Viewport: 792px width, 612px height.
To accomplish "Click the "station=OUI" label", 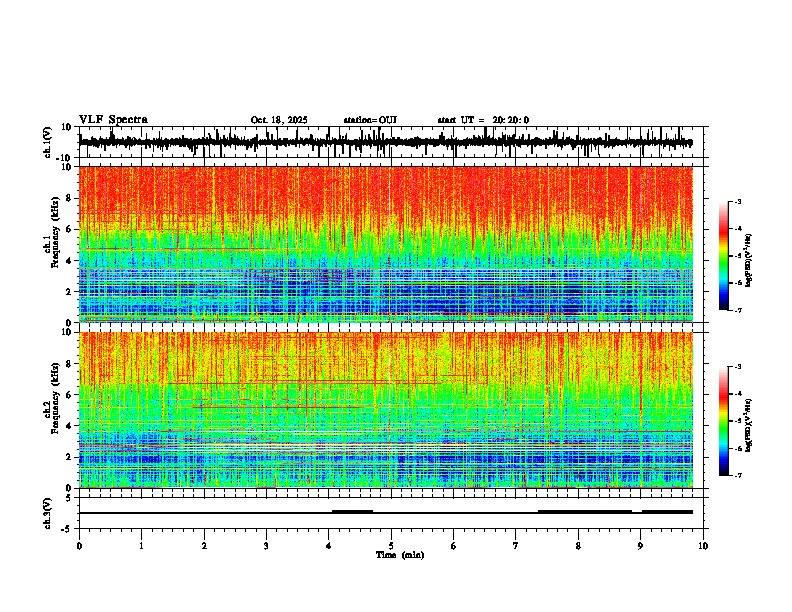I will (370, 120).
